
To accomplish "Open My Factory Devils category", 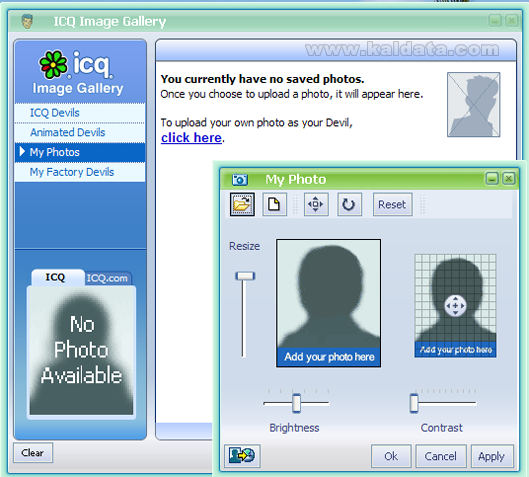I will tap(80, 172).
